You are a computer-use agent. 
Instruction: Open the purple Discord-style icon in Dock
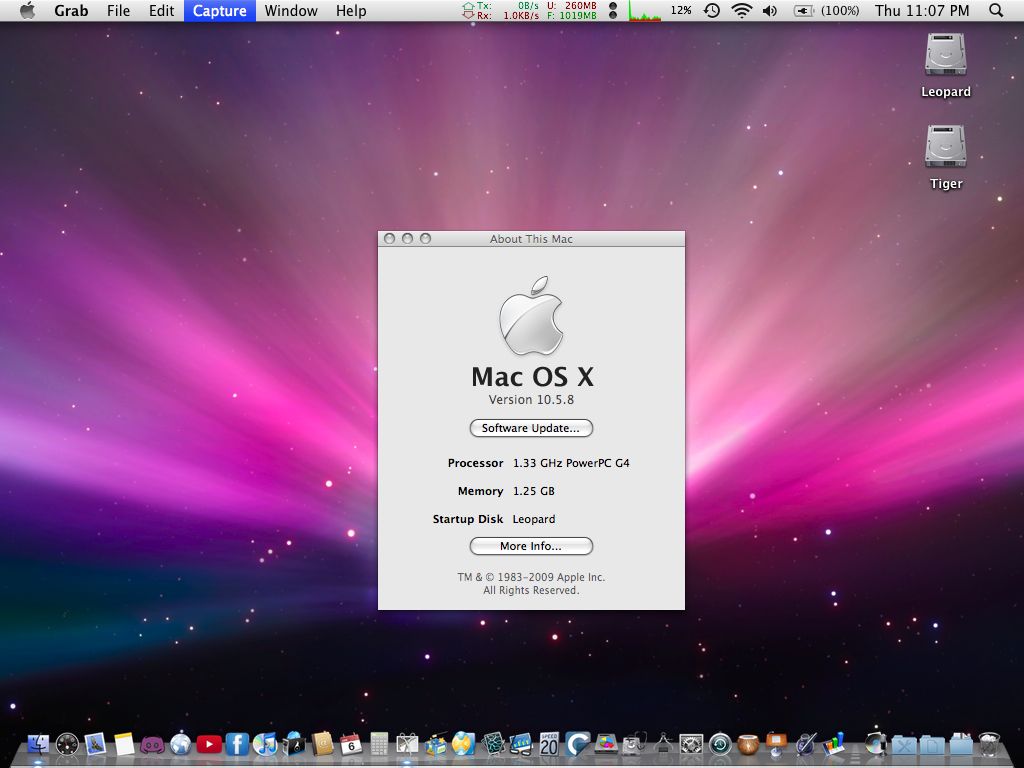[x=152, y=744]
